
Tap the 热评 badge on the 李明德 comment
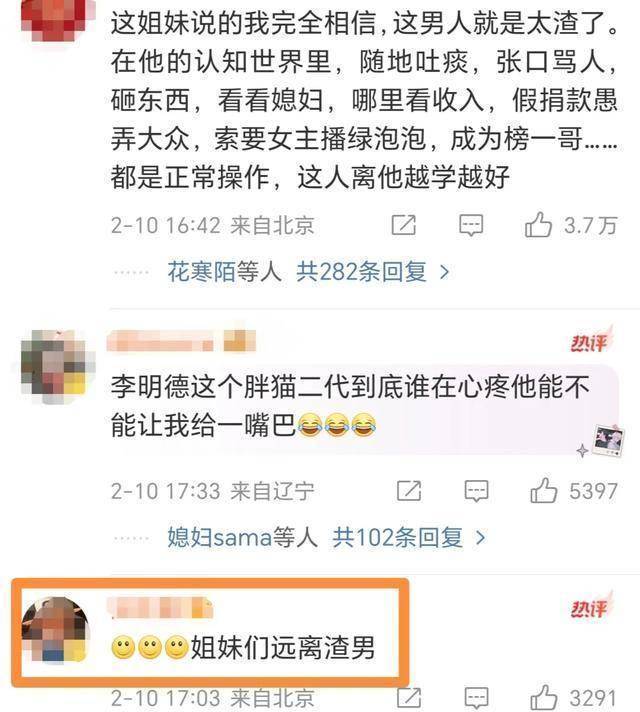(x=591, y=341)
